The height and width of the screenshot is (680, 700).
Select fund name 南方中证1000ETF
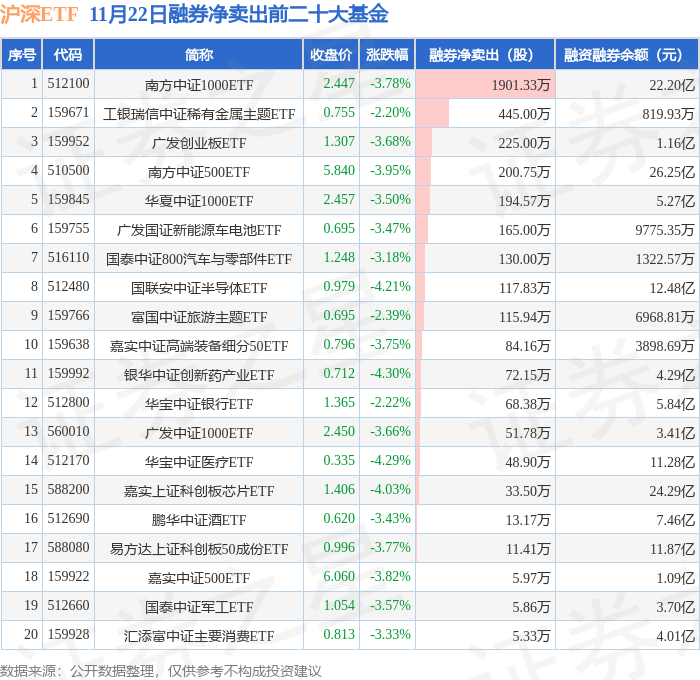coord(199,85)
